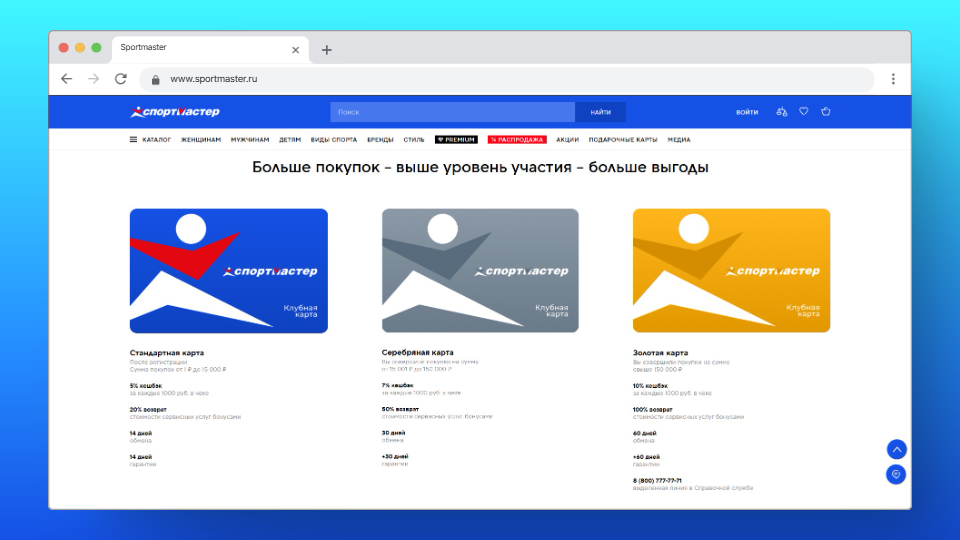
Task: Click the ВОЙТИ login link
Action: click(747, 112)
